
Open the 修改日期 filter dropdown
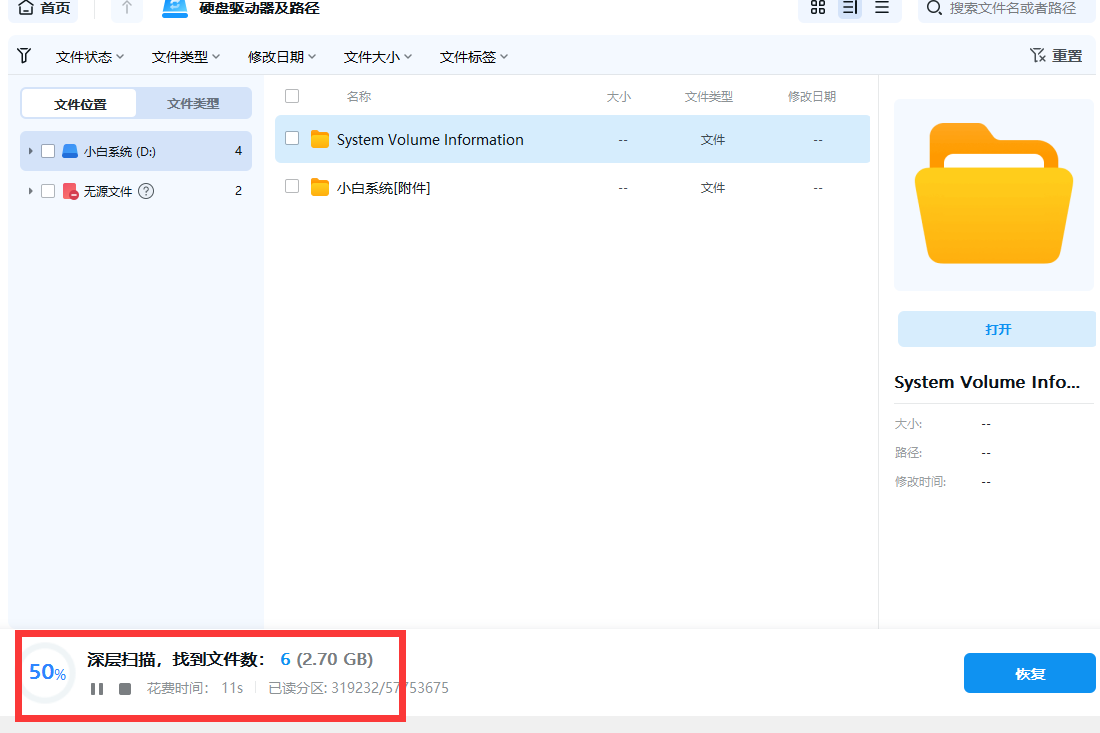281,56
